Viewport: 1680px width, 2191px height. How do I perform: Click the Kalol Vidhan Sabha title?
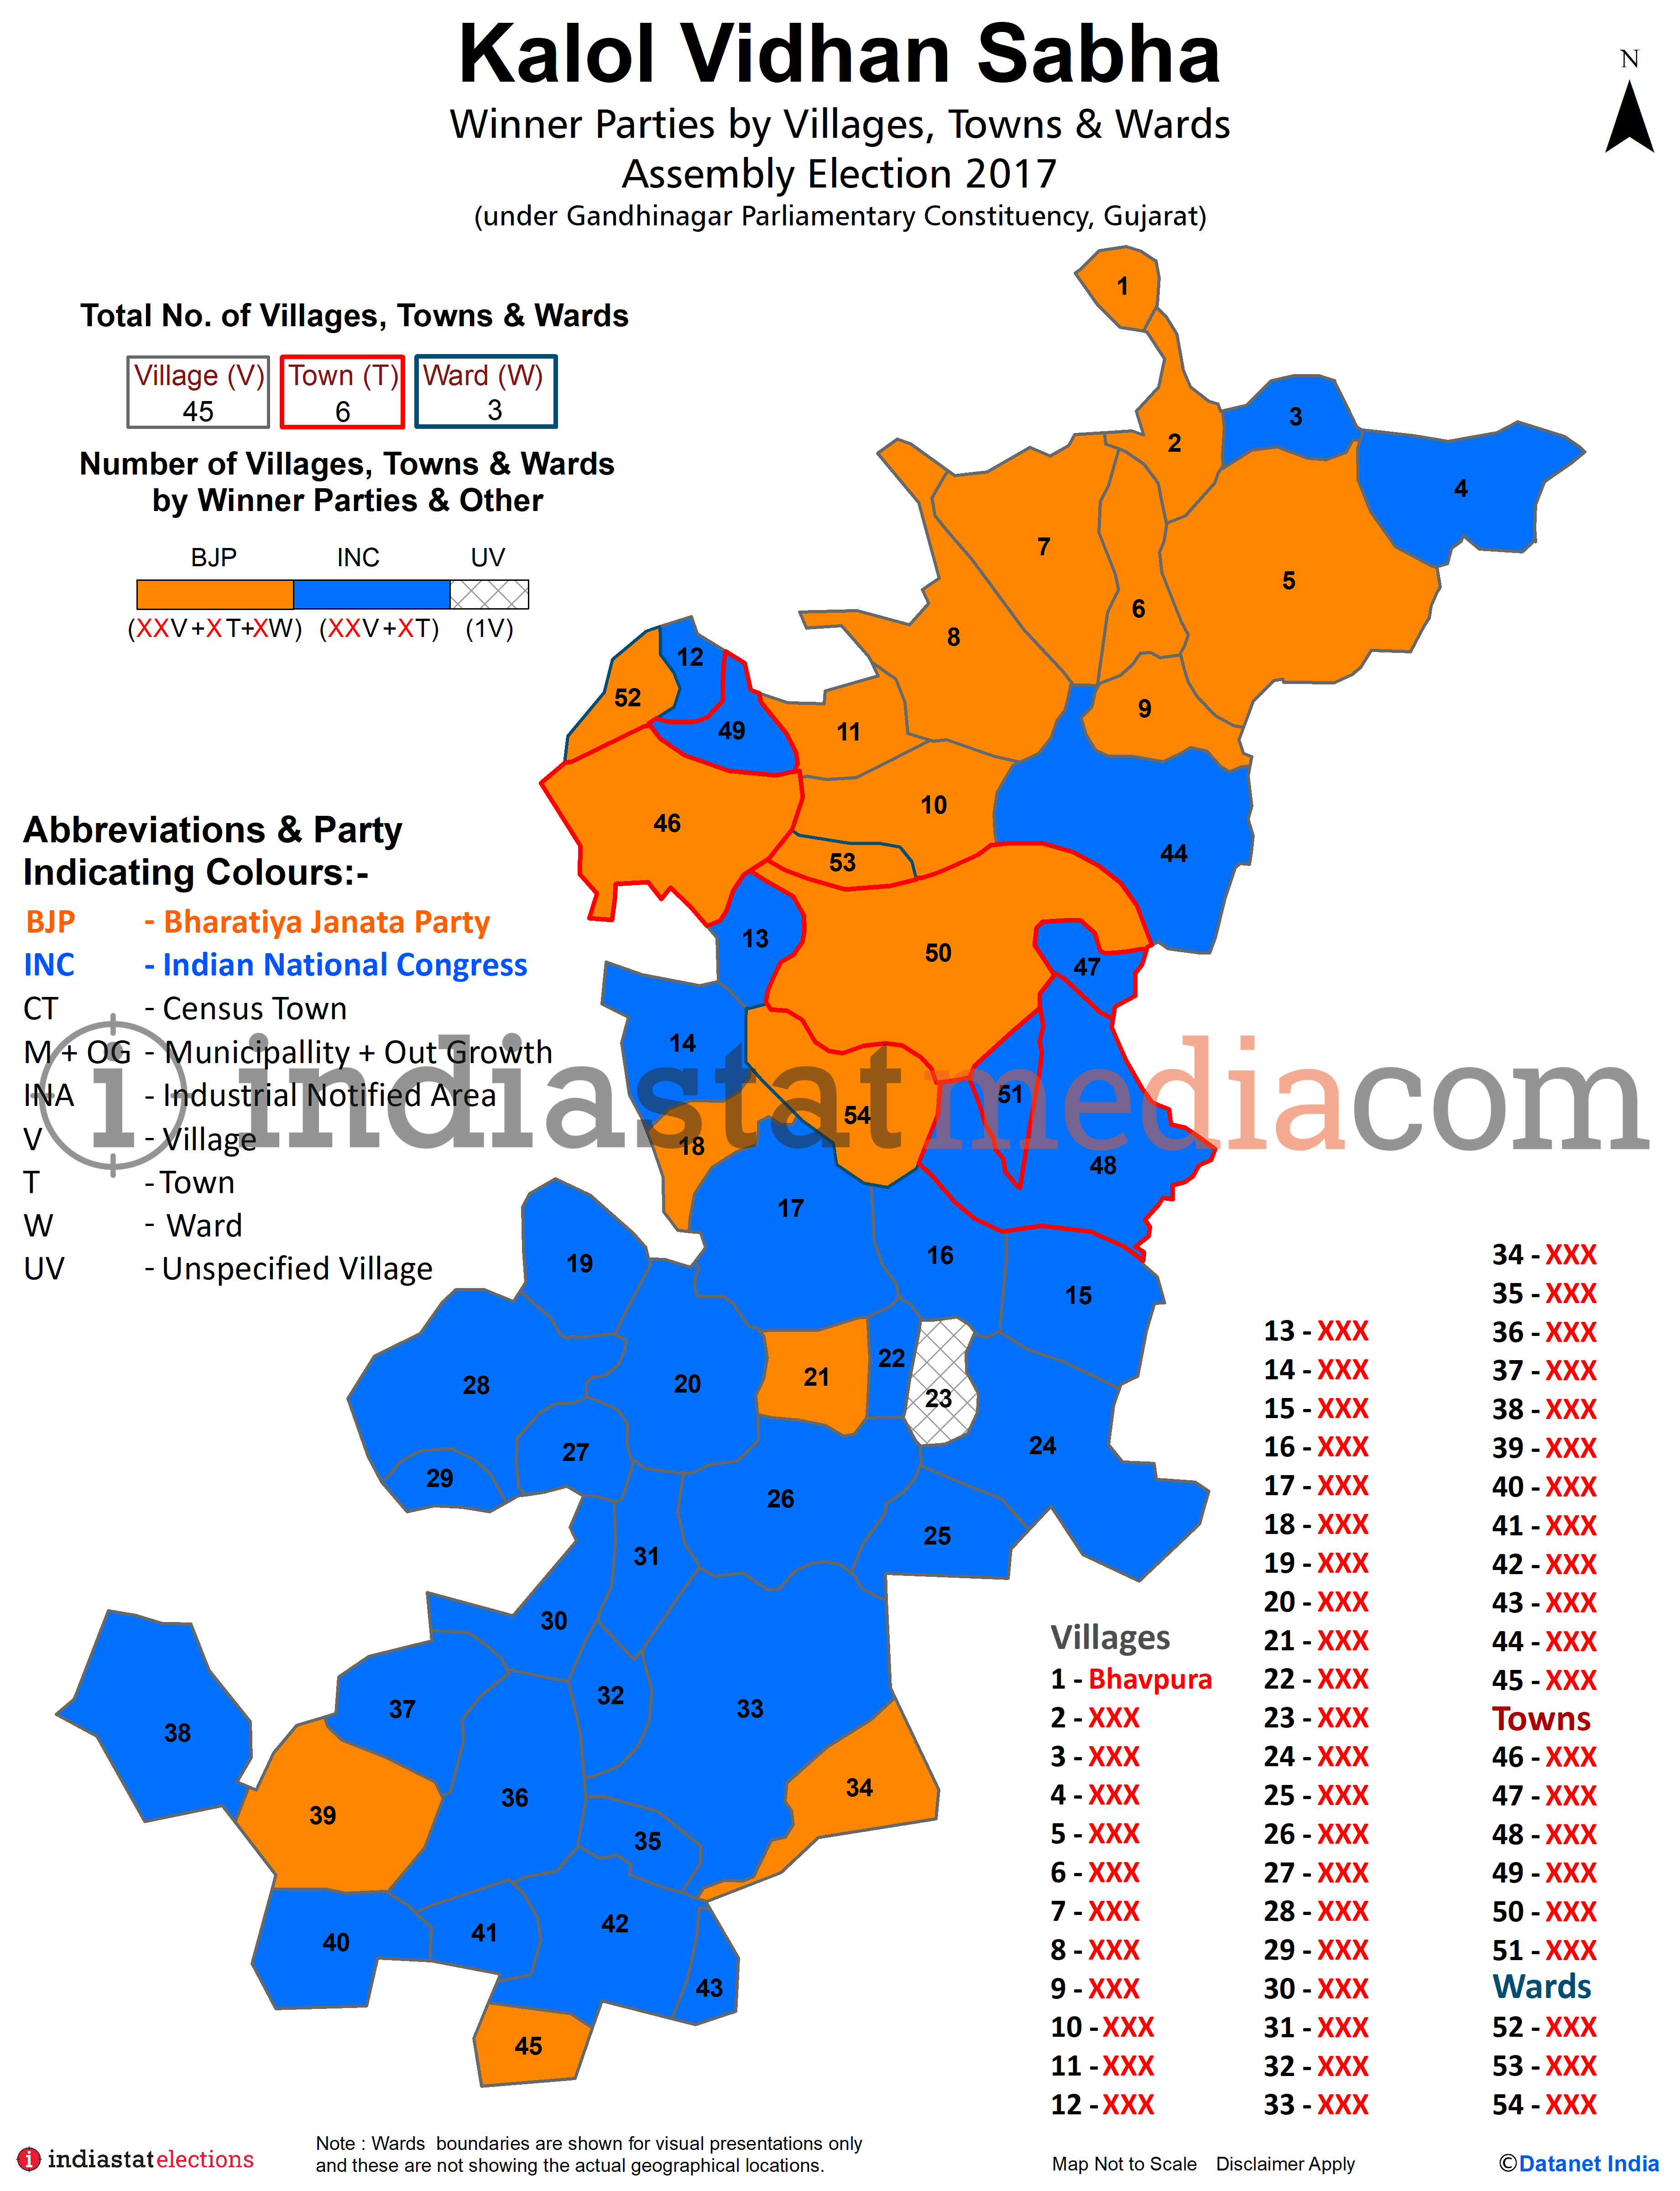tap(840, 53)
